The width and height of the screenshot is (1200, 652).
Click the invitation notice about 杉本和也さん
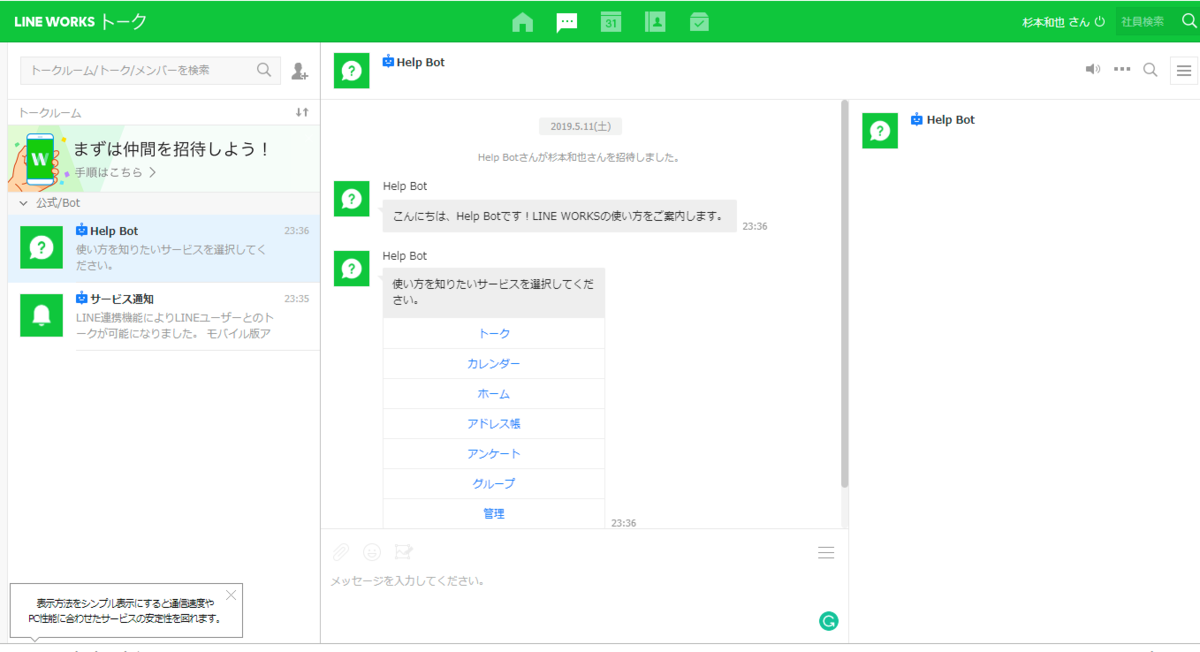[579, 157]
